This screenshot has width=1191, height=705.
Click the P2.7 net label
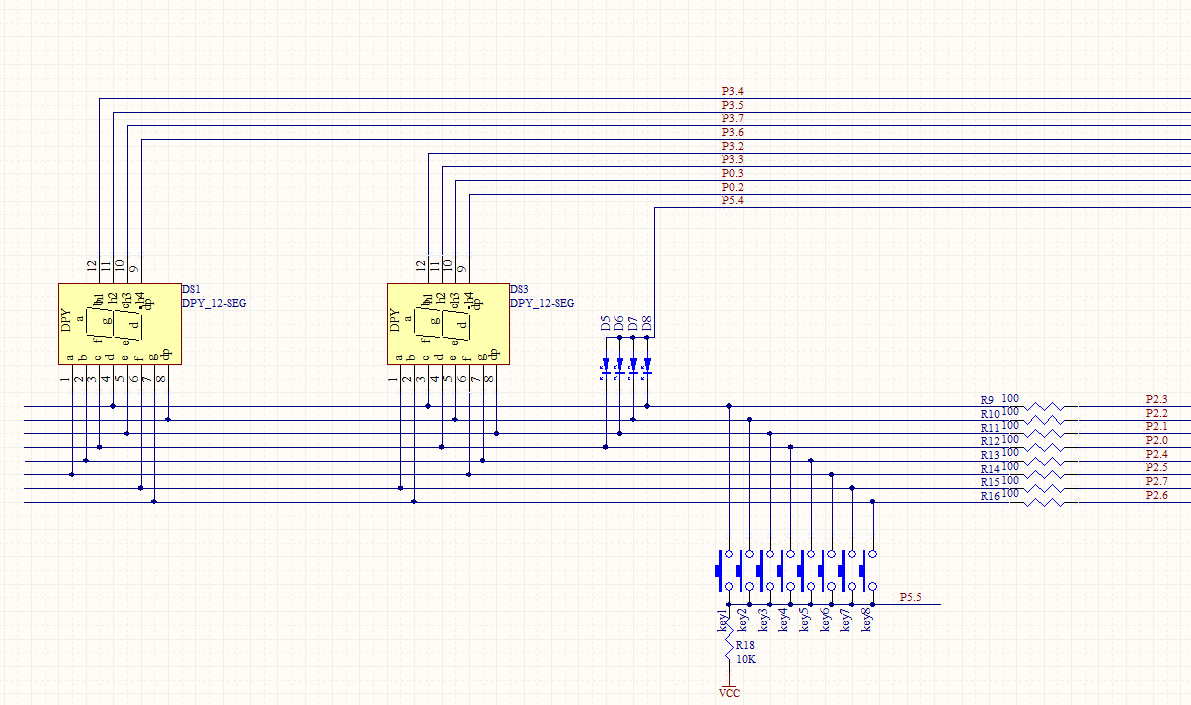(x=1157, y=481)
